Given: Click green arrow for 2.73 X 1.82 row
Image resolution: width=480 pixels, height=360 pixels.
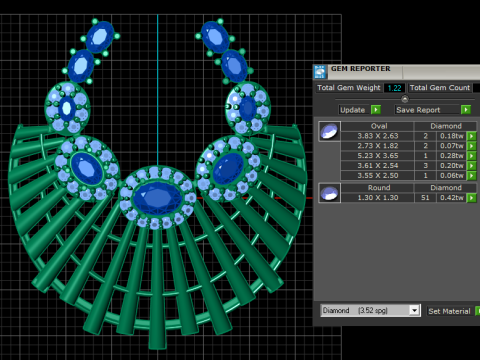Looking at the screenshot, I should [471, 146].
